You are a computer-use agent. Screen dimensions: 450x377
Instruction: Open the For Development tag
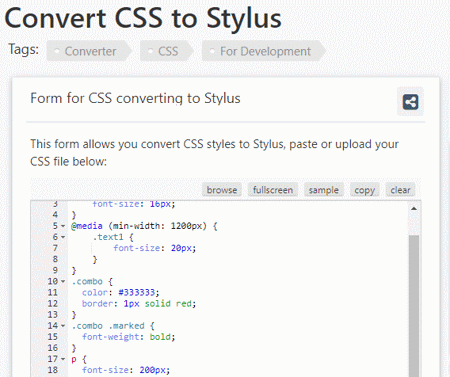264,51
